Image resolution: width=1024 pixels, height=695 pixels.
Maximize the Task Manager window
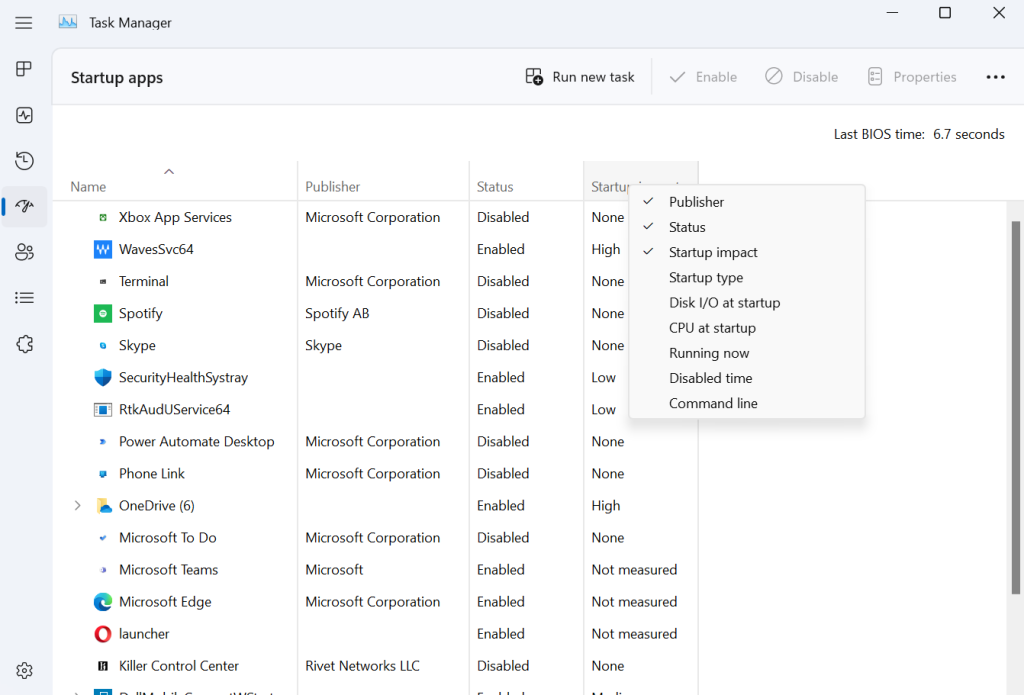click(944, 12)
